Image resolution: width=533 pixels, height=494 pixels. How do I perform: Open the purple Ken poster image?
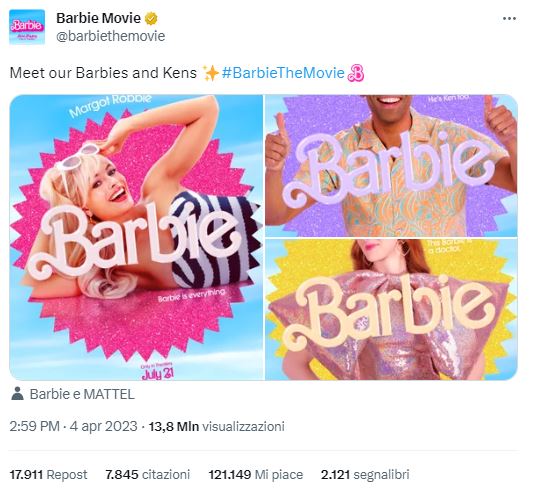[x=391, y=166]
